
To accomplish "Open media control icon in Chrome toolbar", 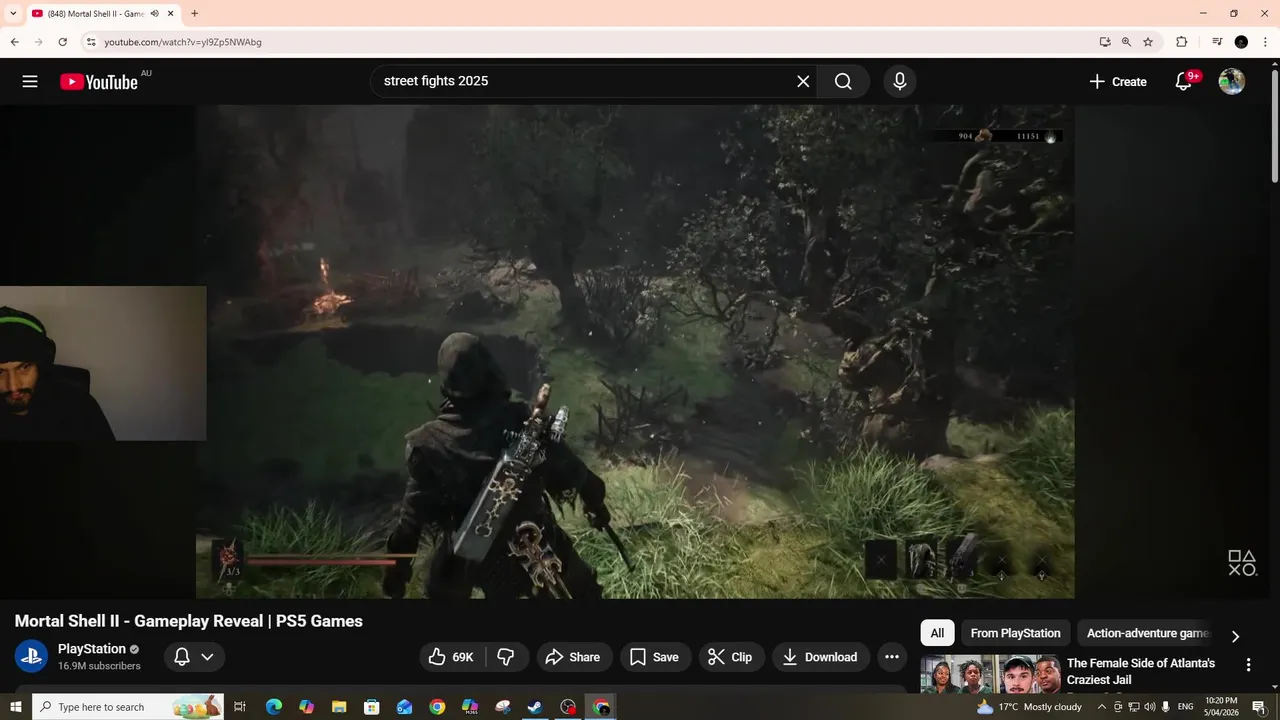I will pos(1217,42).
